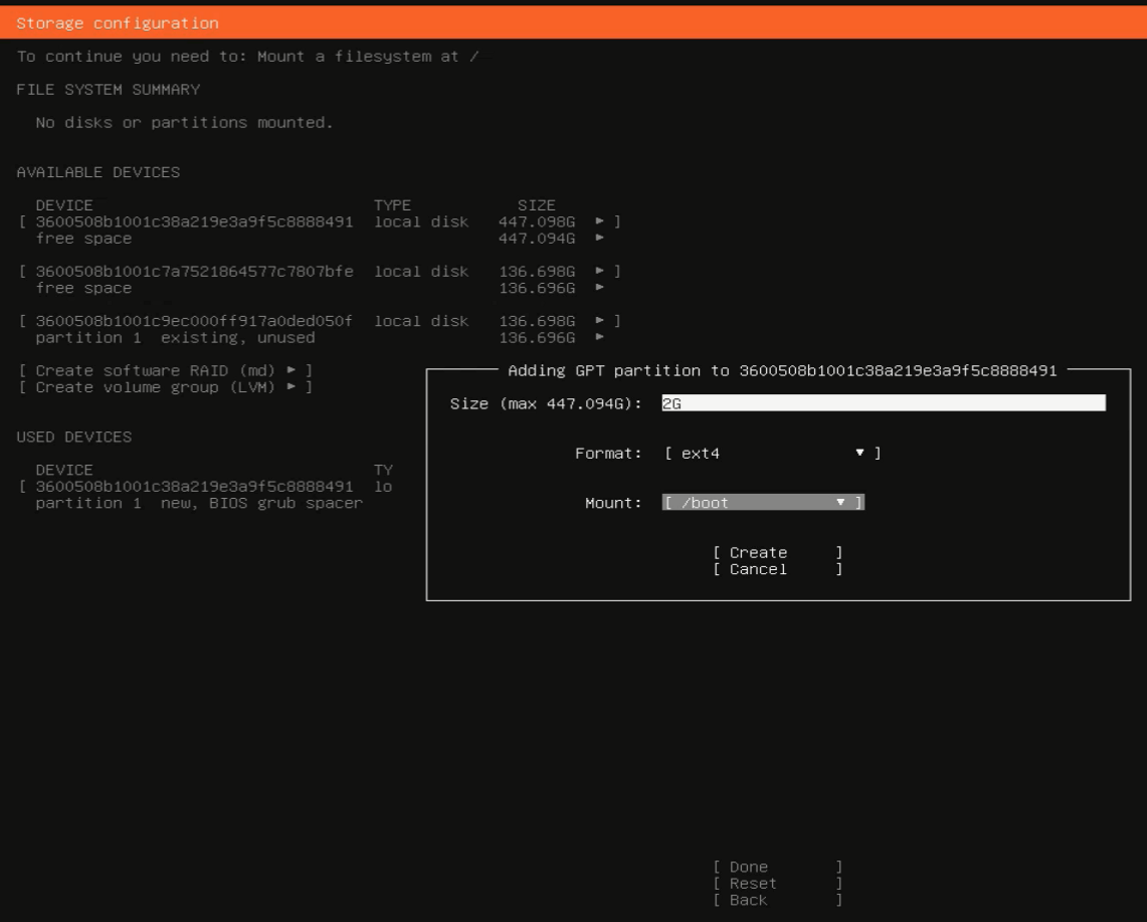The height and width of the screenshot is (922, 1147).
Task: Select the Back button at bottom
Action: coord(778,901)
